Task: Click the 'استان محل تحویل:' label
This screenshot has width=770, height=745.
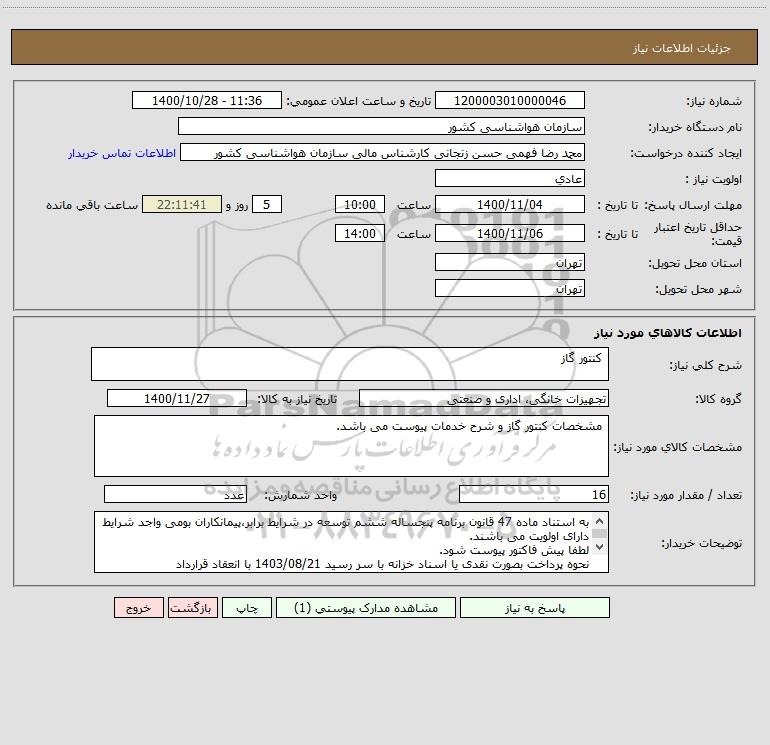Action: tap(695, 264)
